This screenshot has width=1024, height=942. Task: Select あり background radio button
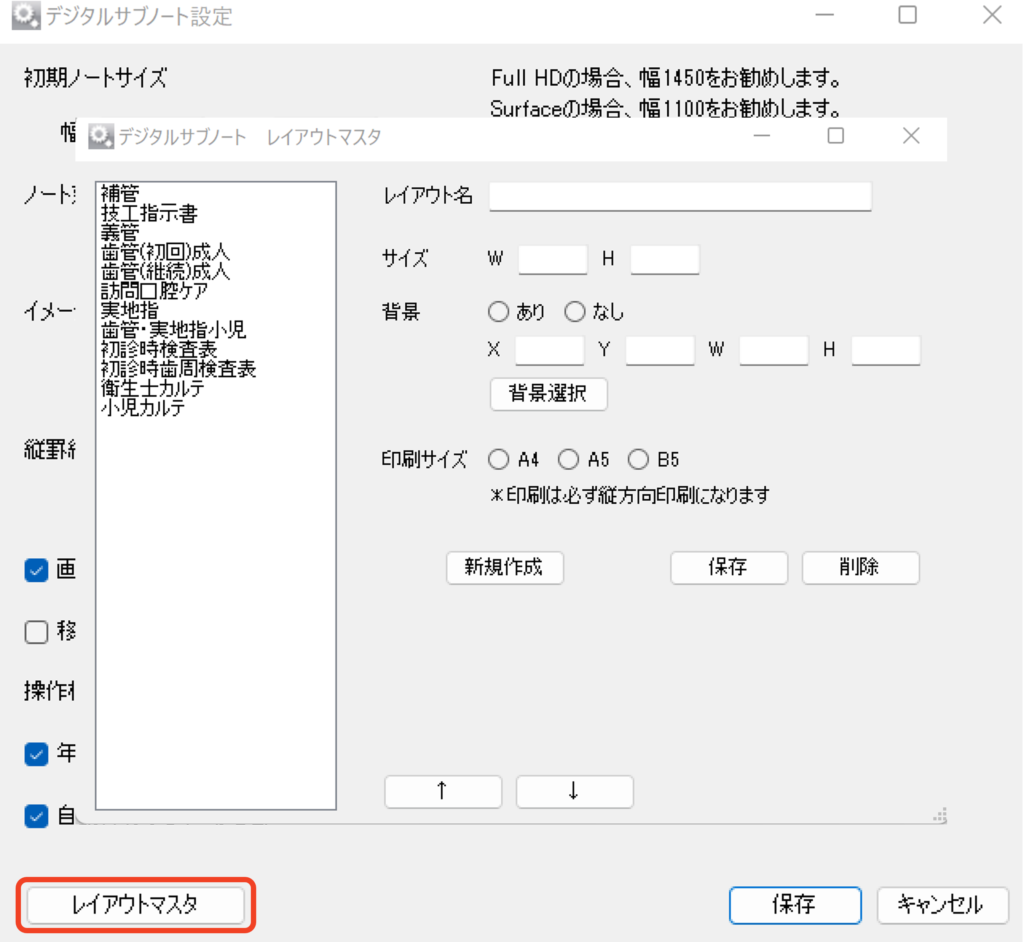pos(498,312)
